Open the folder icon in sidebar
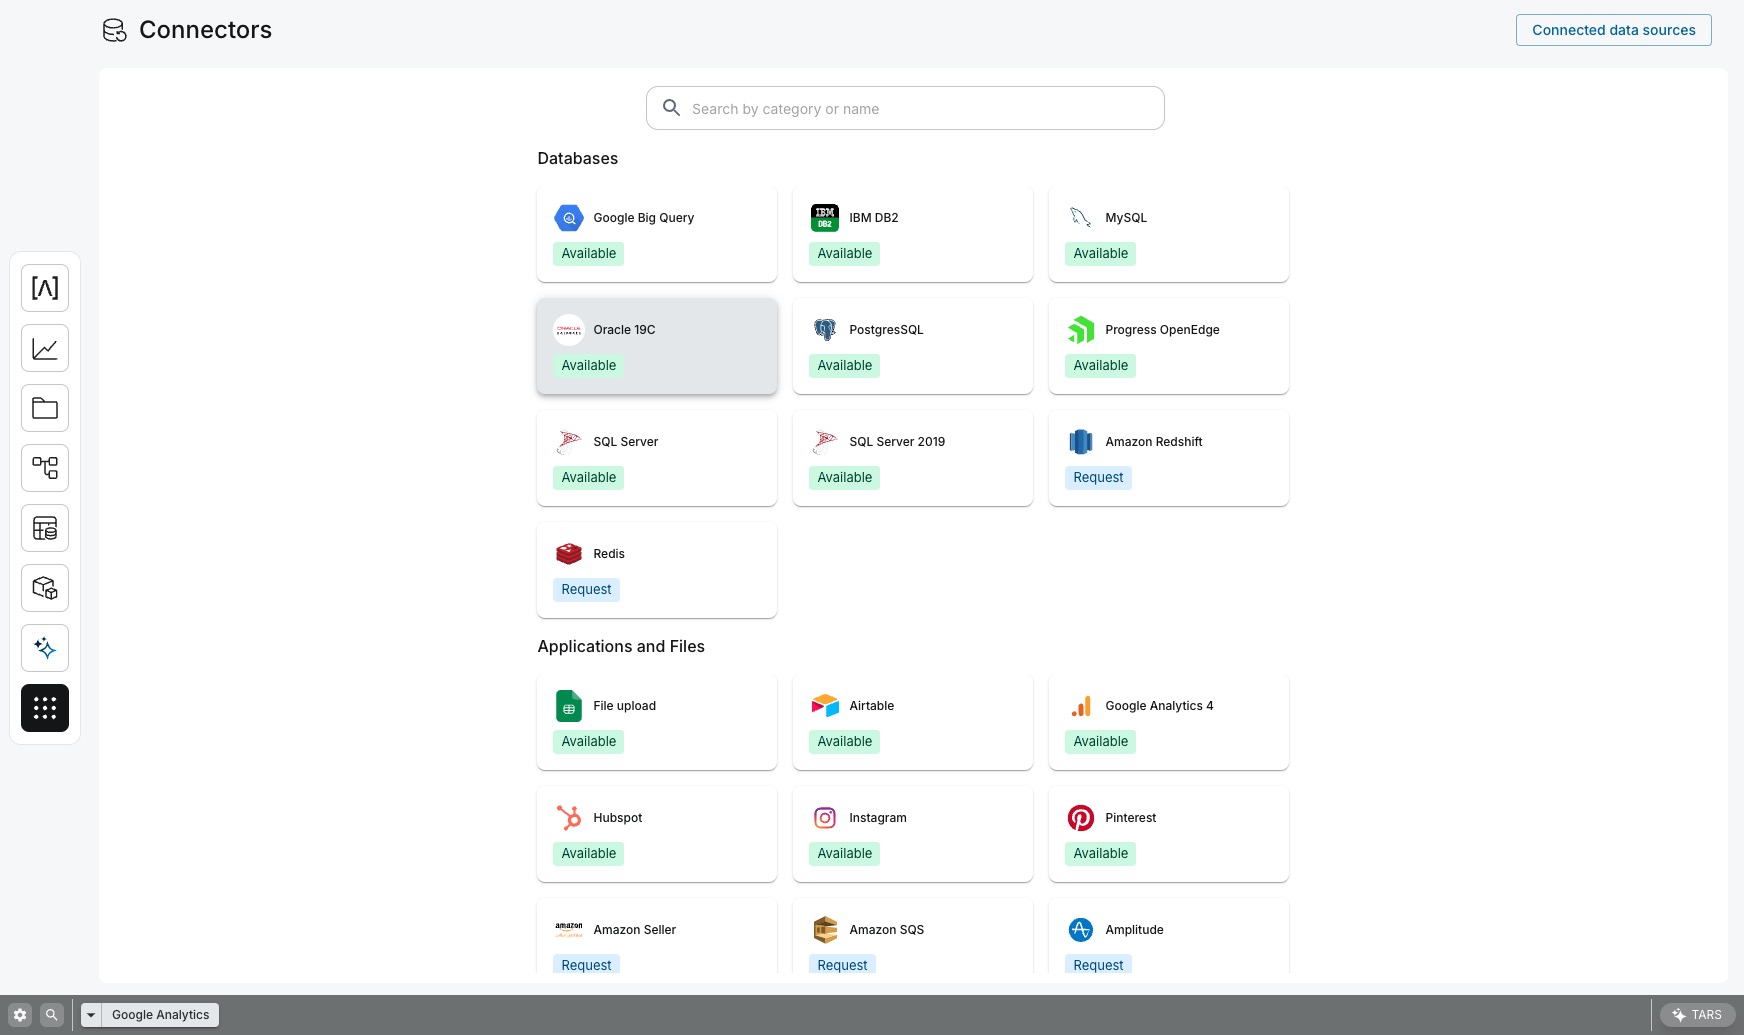The width and height of the screenshot is (1744, 1035). [45, 408]
